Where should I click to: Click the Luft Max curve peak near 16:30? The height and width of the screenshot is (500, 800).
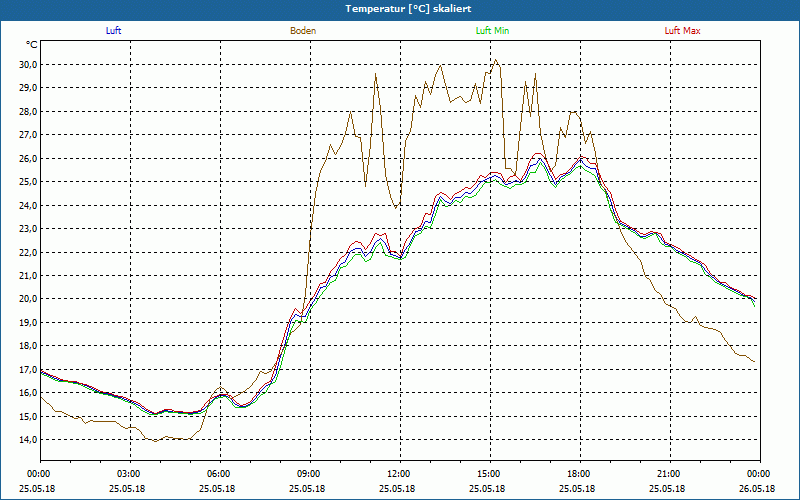click(x=539, y=153)
